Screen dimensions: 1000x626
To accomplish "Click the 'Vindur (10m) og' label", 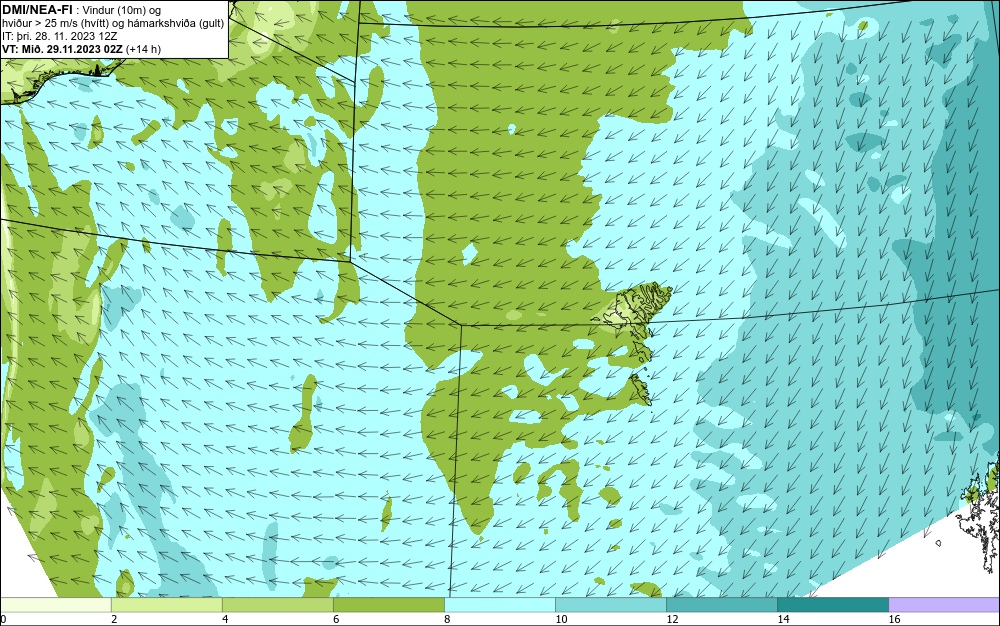I will coord(122,10).
